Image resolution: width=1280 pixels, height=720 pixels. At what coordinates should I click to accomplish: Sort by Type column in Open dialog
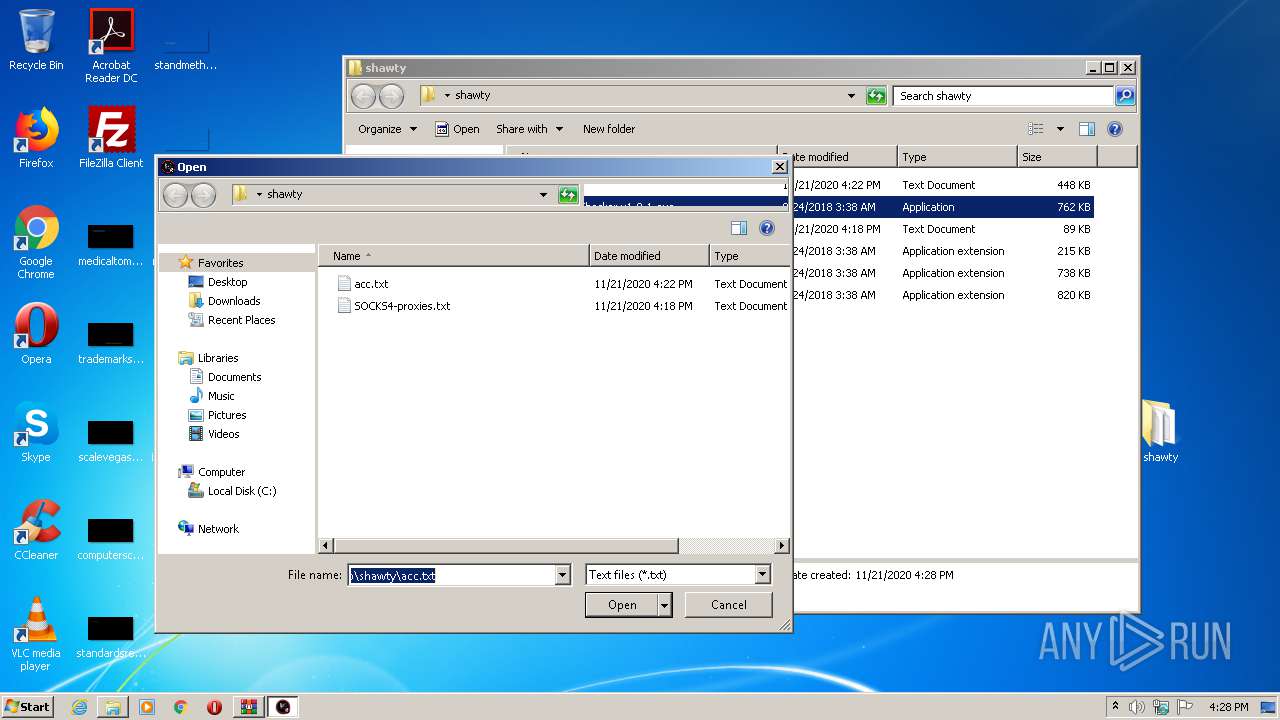click(x=749, y=256)
